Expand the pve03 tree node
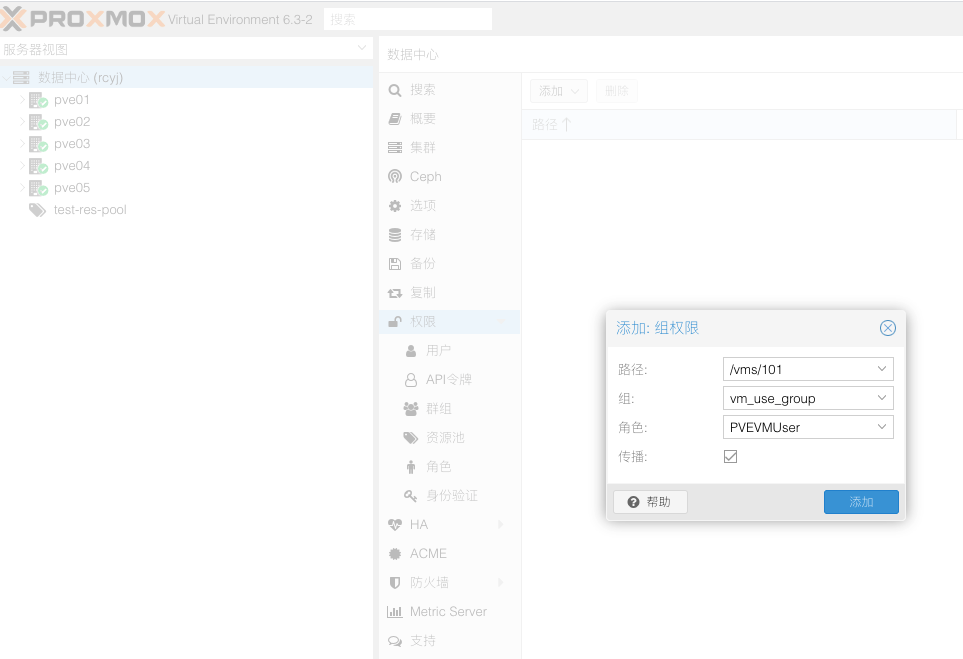This screenshot has width=963, height=659. pos(23,144)
